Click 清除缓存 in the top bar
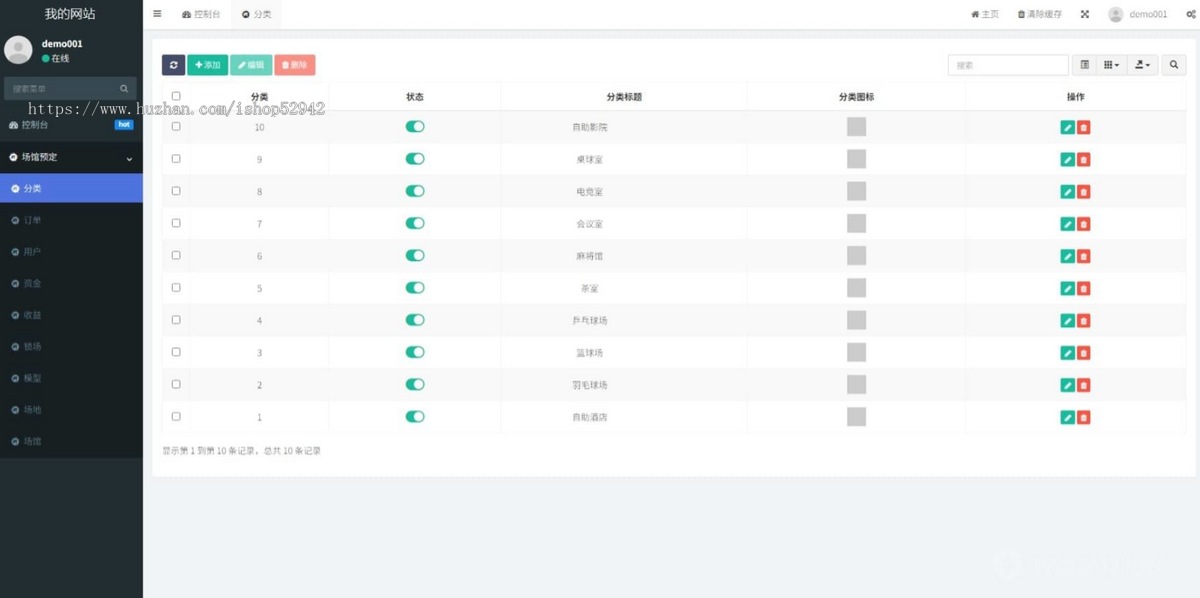This screenshot has width=1200, height=598. coord(1040,14)
